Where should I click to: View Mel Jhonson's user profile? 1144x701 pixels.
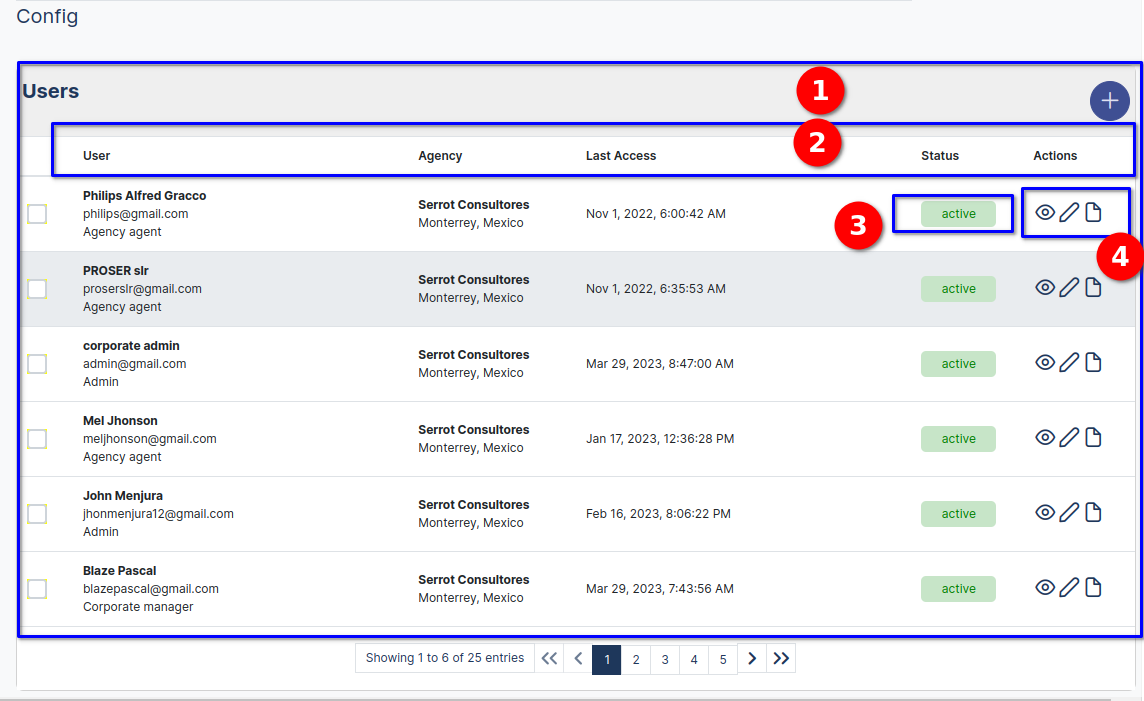tap(1045, 437)
